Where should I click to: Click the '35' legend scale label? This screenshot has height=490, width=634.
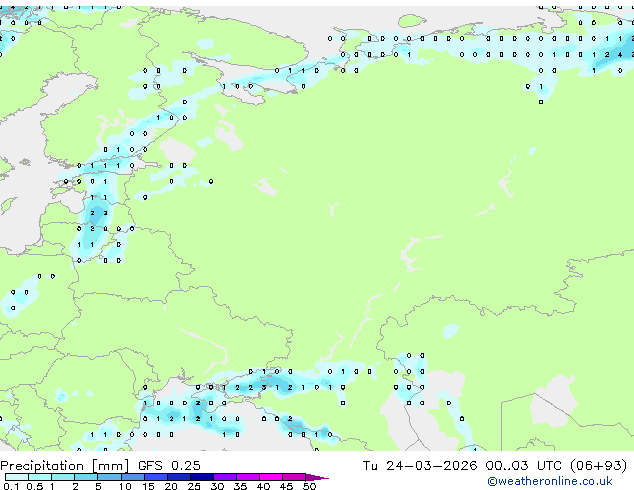click(240, 486)
